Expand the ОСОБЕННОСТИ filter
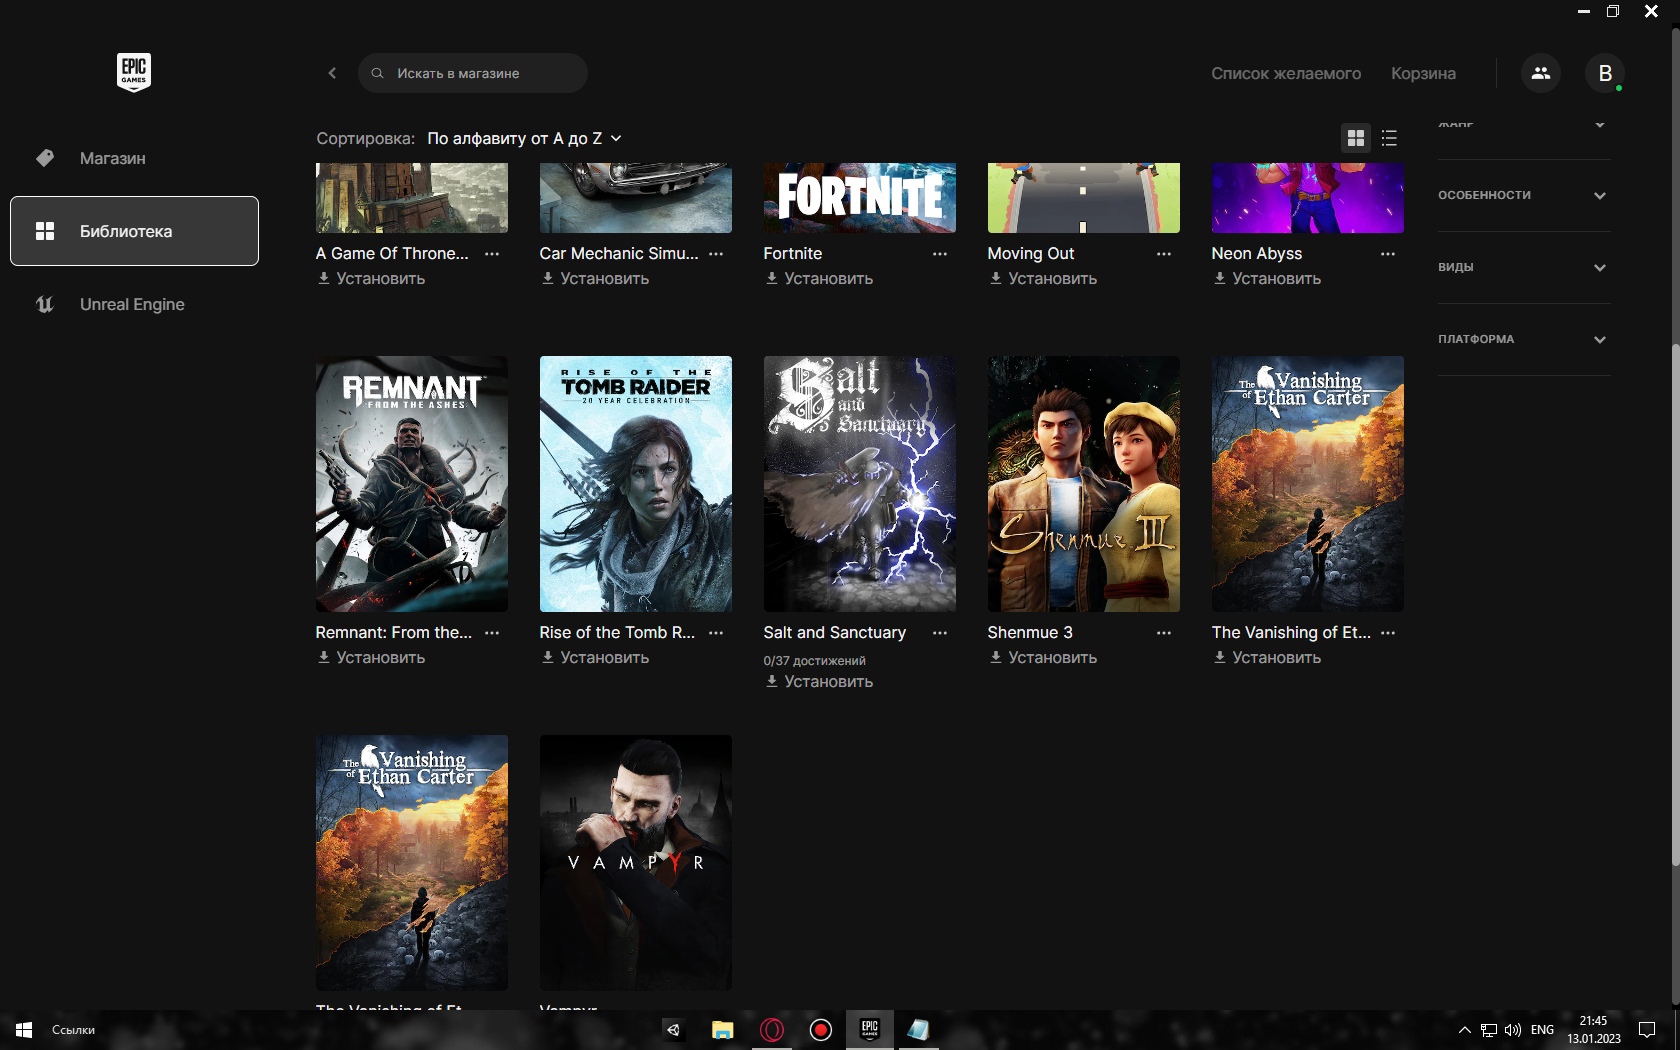The width and height of the screenshot is (1680, 1050). 1523,195
